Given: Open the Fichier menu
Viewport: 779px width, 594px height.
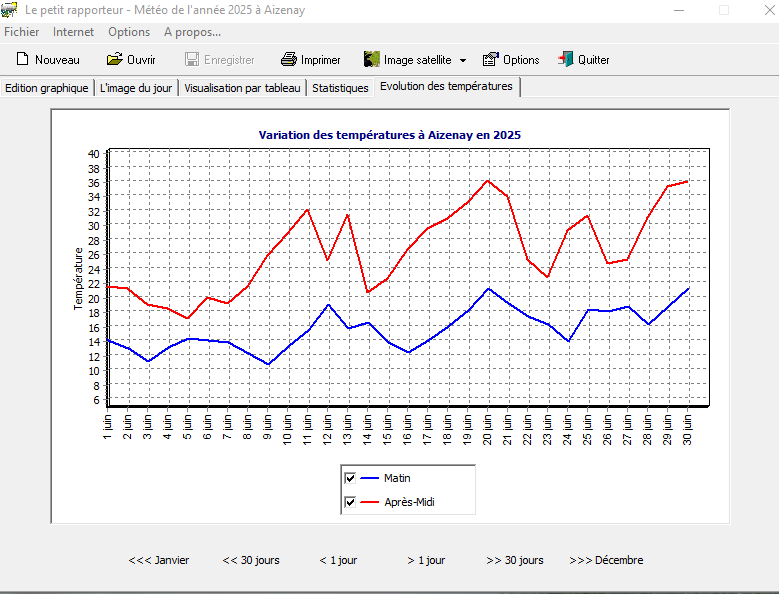Looking at the screenshot, I should [x=22, y=32].
